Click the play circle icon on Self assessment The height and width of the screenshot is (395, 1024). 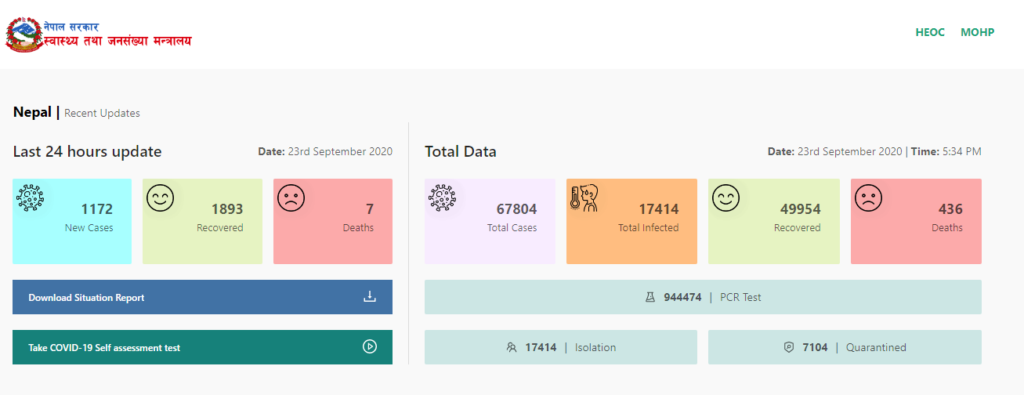point(370,347)
